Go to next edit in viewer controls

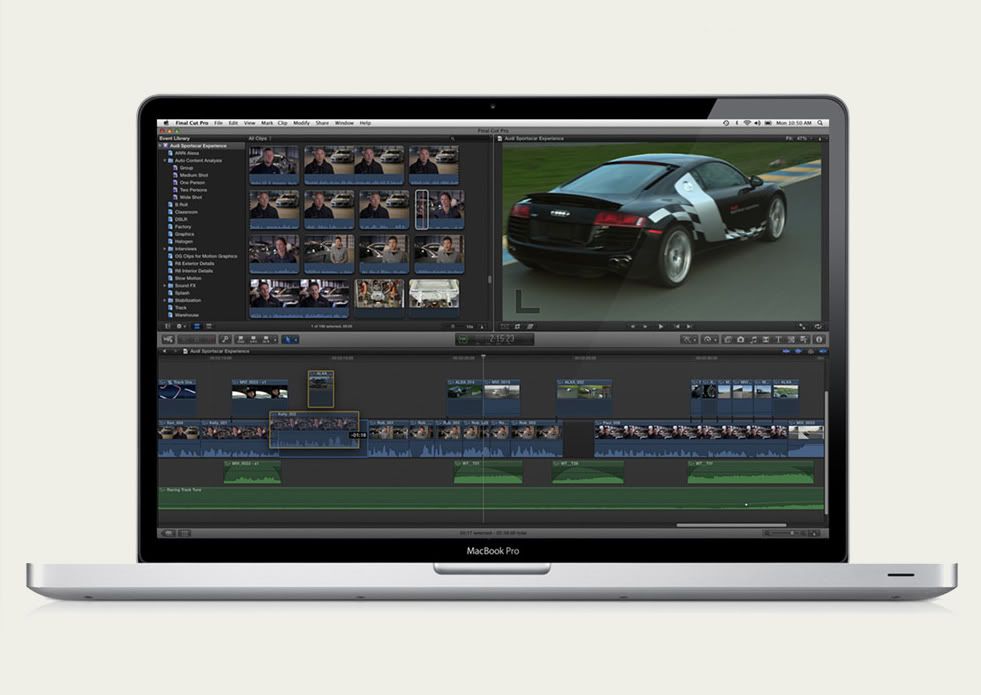(689, 327)
